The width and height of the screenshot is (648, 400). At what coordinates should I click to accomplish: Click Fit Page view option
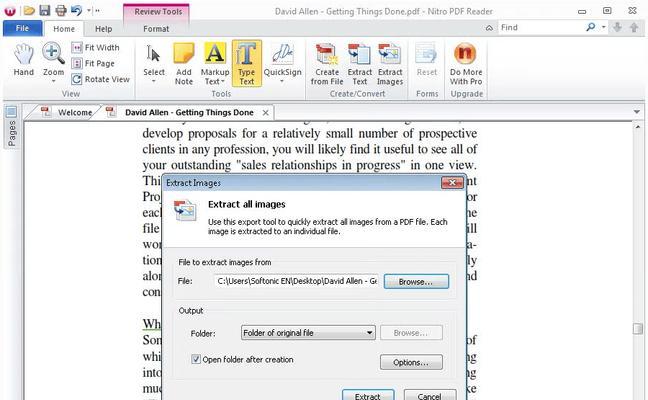click(x=93, y=63)
